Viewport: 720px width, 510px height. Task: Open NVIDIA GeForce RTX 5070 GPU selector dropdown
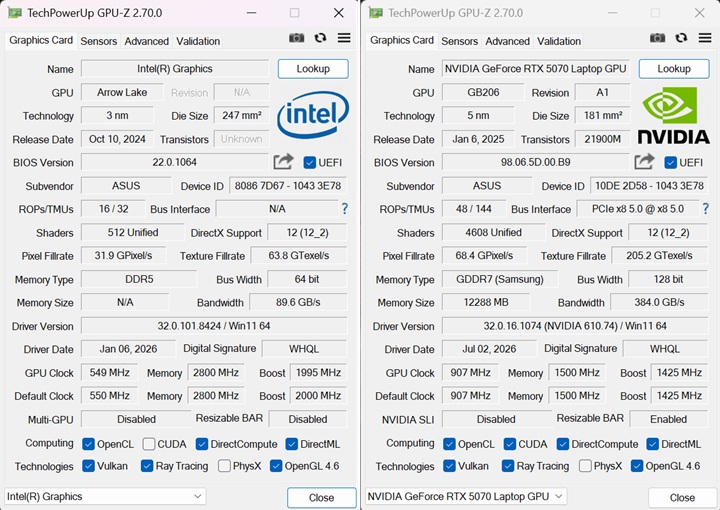[466, 497]
